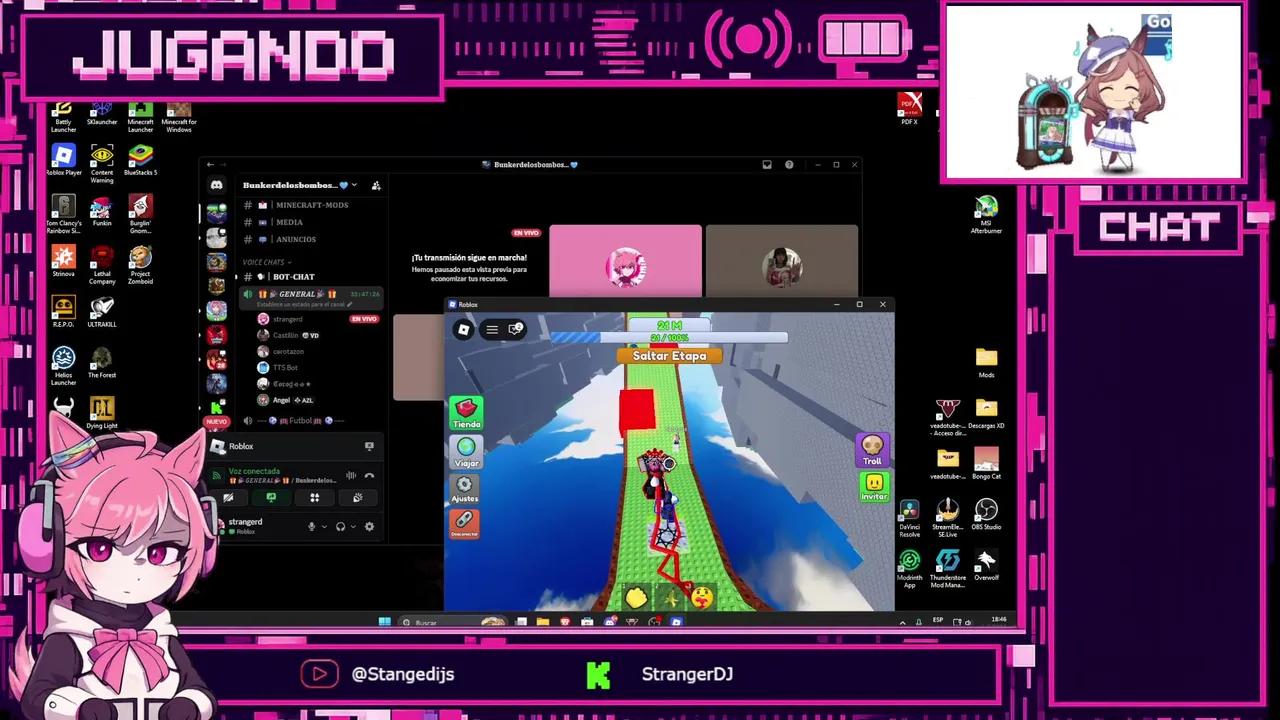The width and height of the screenshot is (1280, 720).
Task: Deafen with the headphones icon
Action: [340, 526]
